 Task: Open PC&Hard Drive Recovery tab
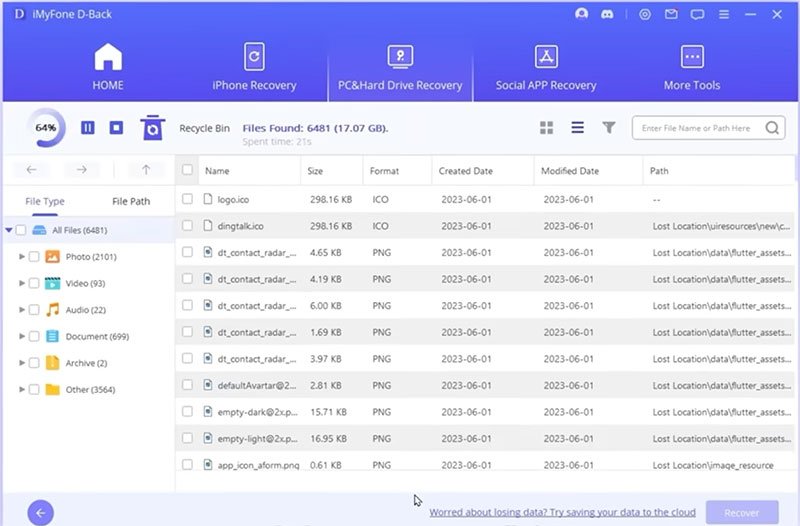click(x=400, y=67)
